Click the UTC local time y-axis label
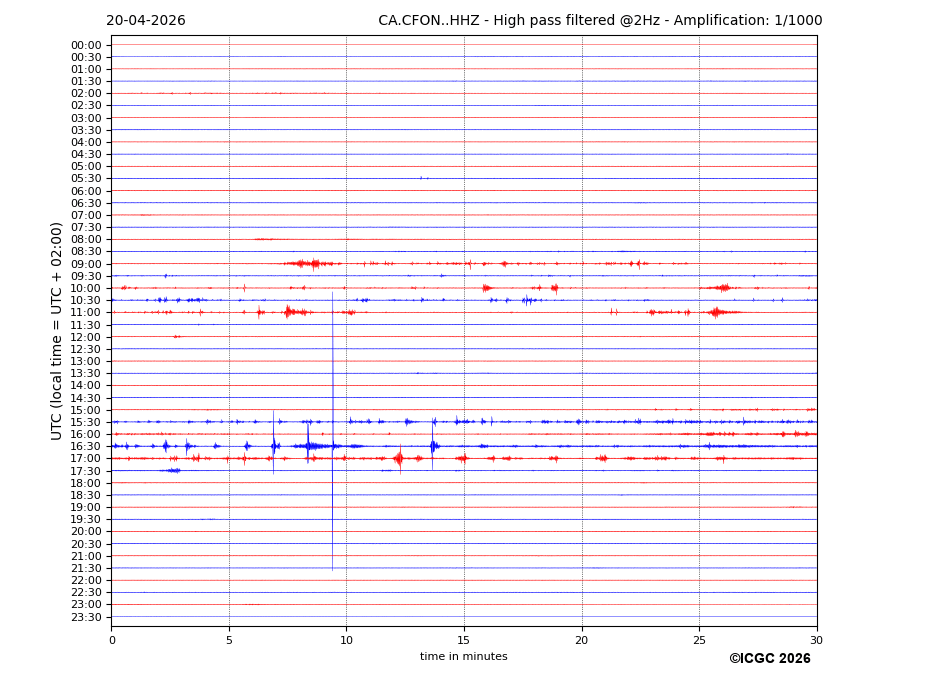This screenshot has width=927, height=696. click(x=58, y=330)
